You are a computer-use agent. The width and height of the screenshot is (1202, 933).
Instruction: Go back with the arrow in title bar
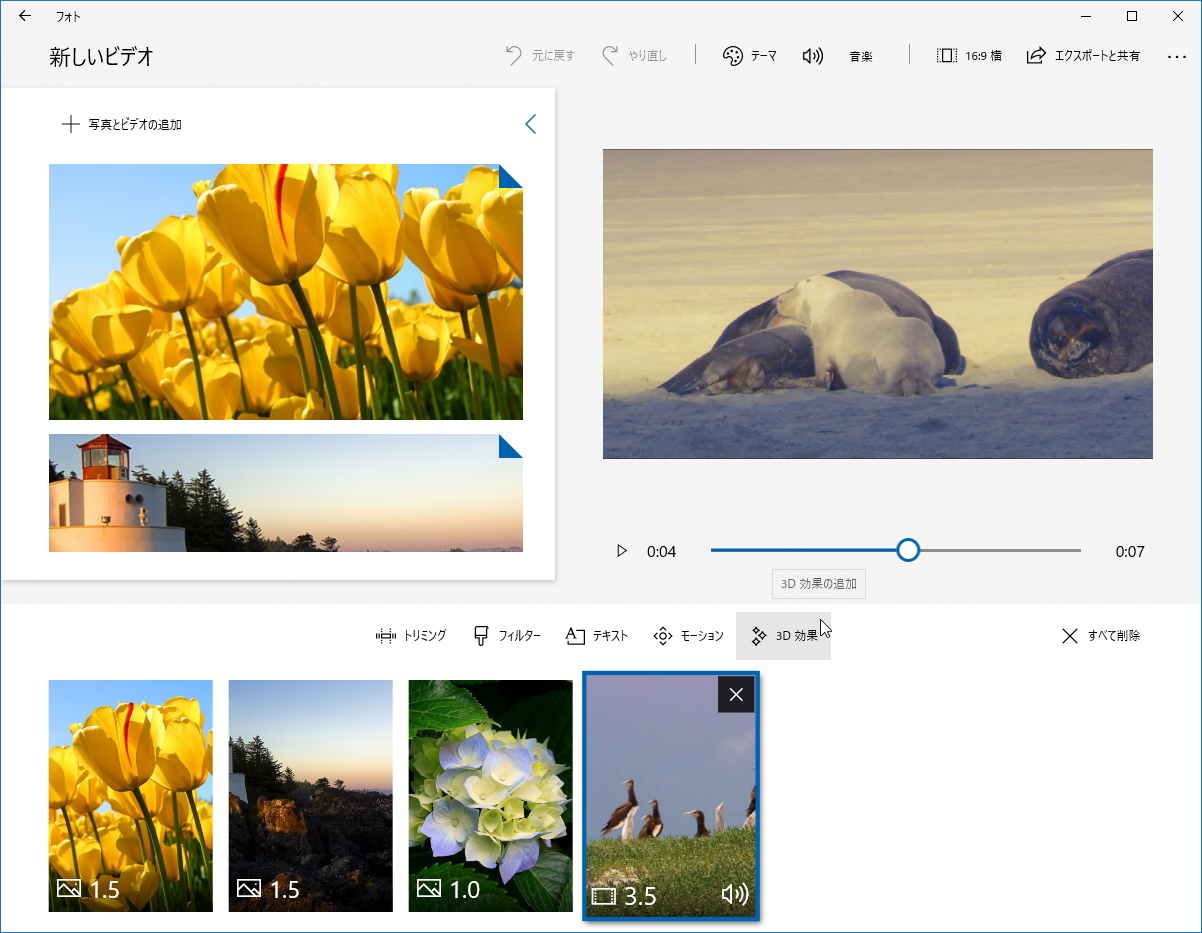pyautogui.click(x=25, y=16)
